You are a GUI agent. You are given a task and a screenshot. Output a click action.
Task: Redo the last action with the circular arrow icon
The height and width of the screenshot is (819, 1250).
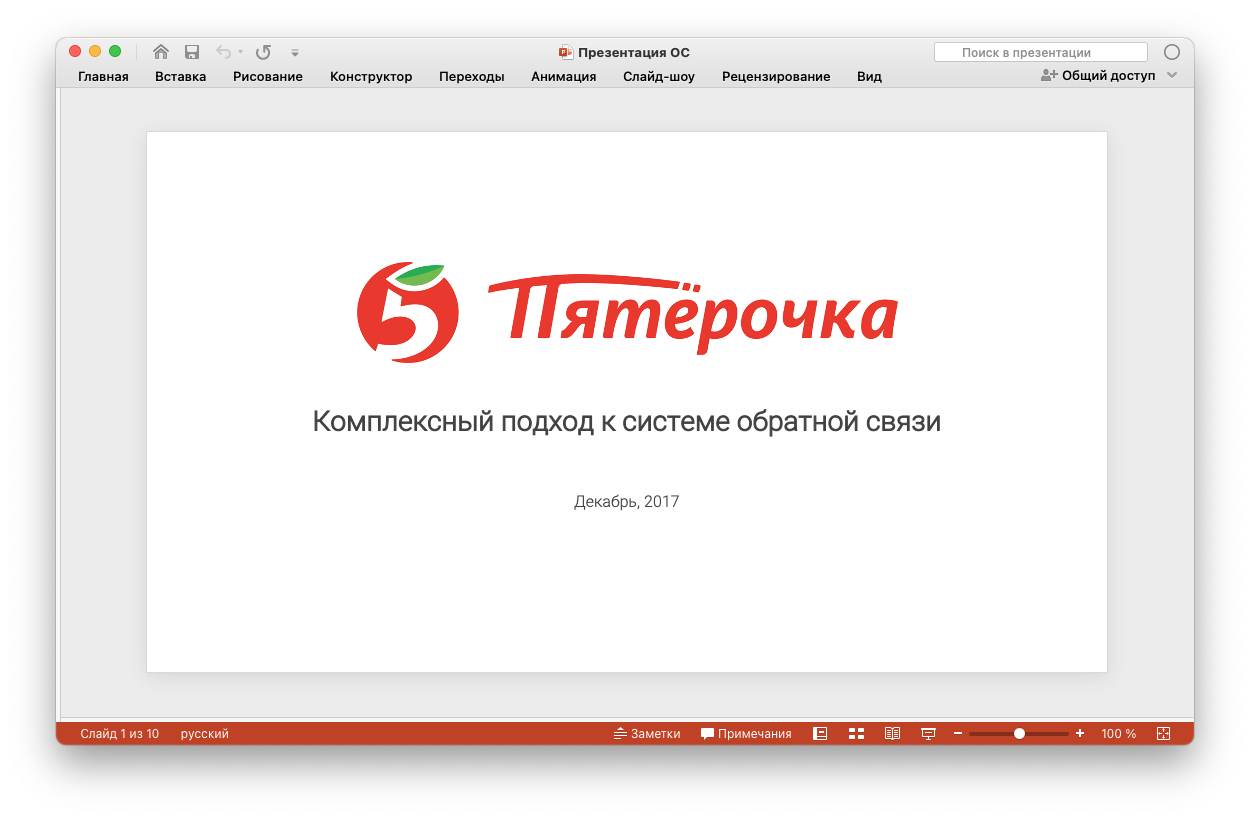(x=264, y=52)
